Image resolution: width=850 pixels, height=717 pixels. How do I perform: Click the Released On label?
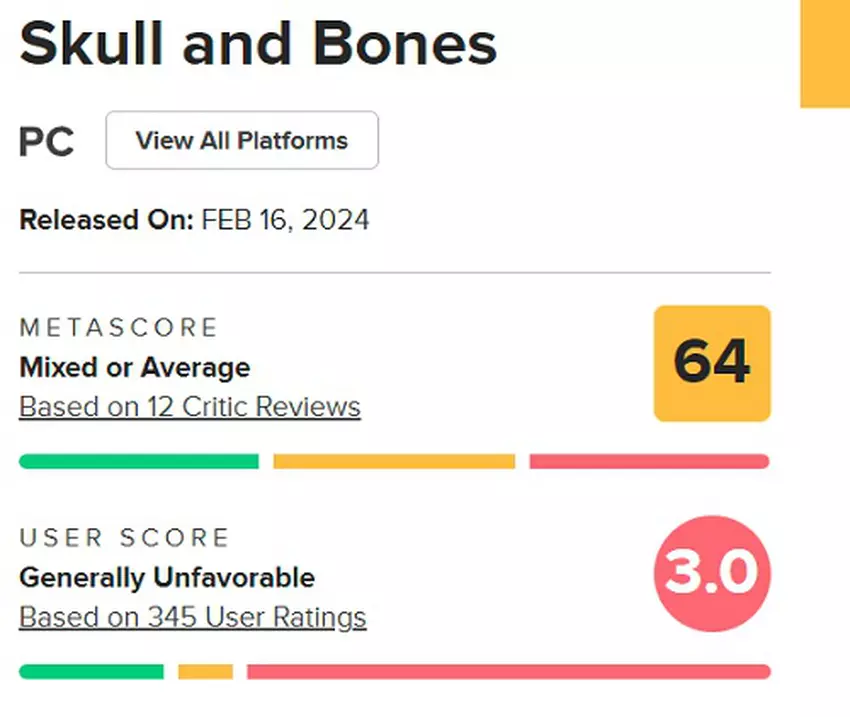point(106,220)
